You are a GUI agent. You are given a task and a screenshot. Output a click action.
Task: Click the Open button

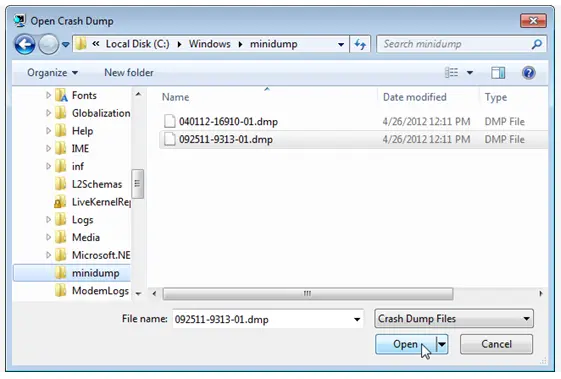[405, 344]
